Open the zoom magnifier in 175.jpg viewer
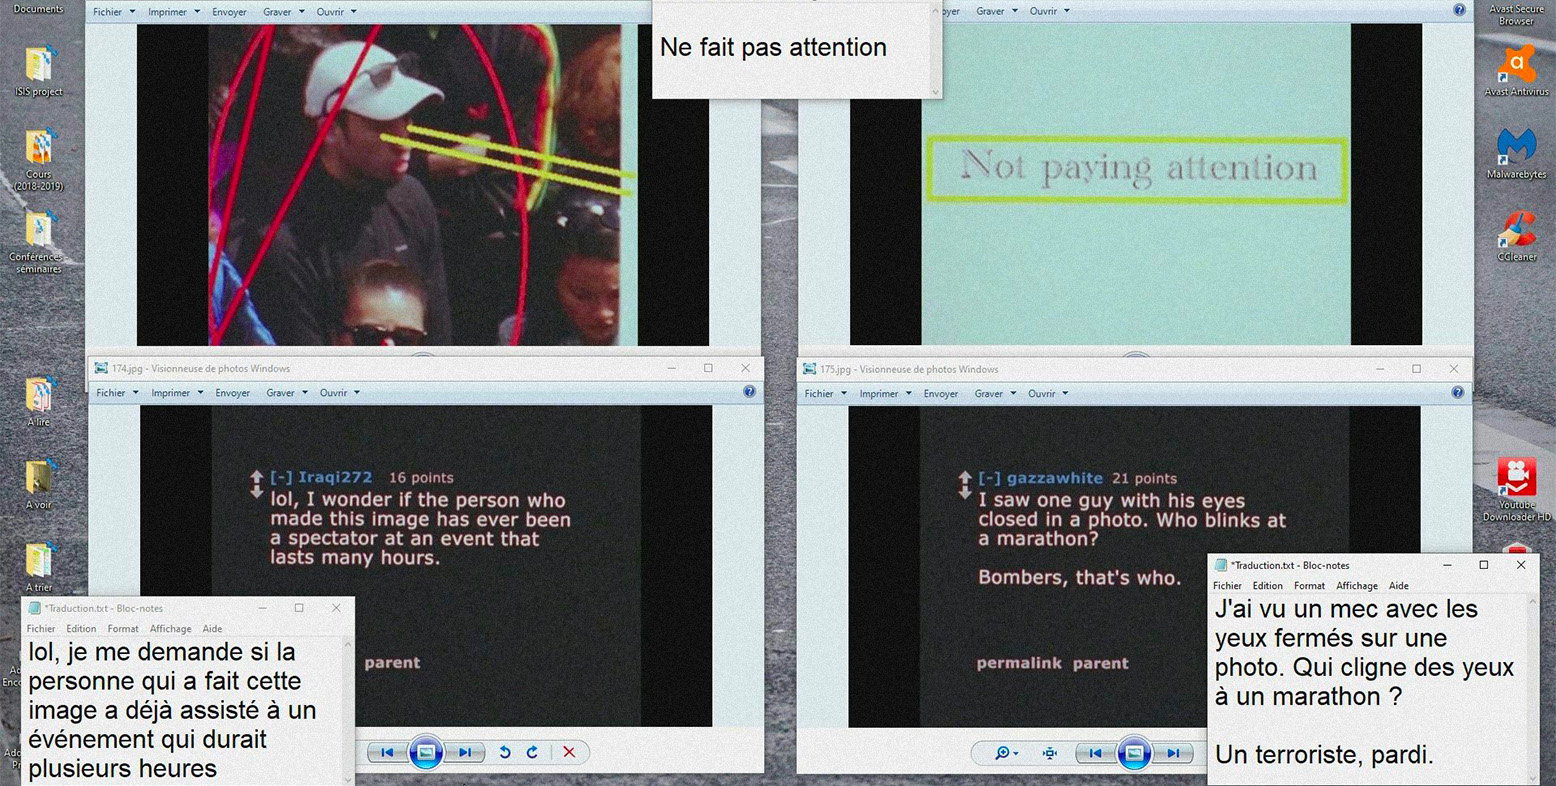The width and height of the screenshot is (1556, 786). tap(1002, 753)
